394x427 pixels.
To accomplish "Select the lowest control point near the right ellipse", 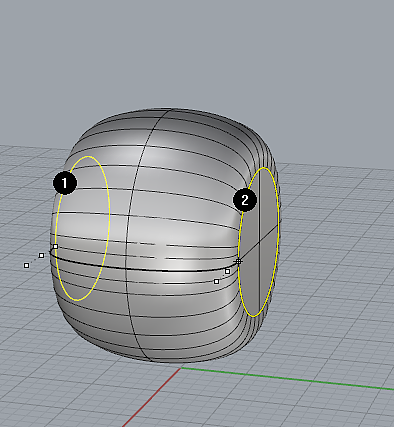I will click(216, 282).
